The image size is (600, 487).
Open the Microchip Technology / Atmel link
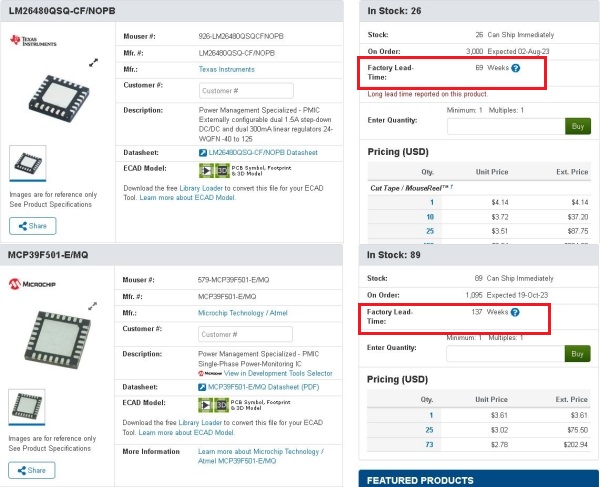(x=243, y=313)
